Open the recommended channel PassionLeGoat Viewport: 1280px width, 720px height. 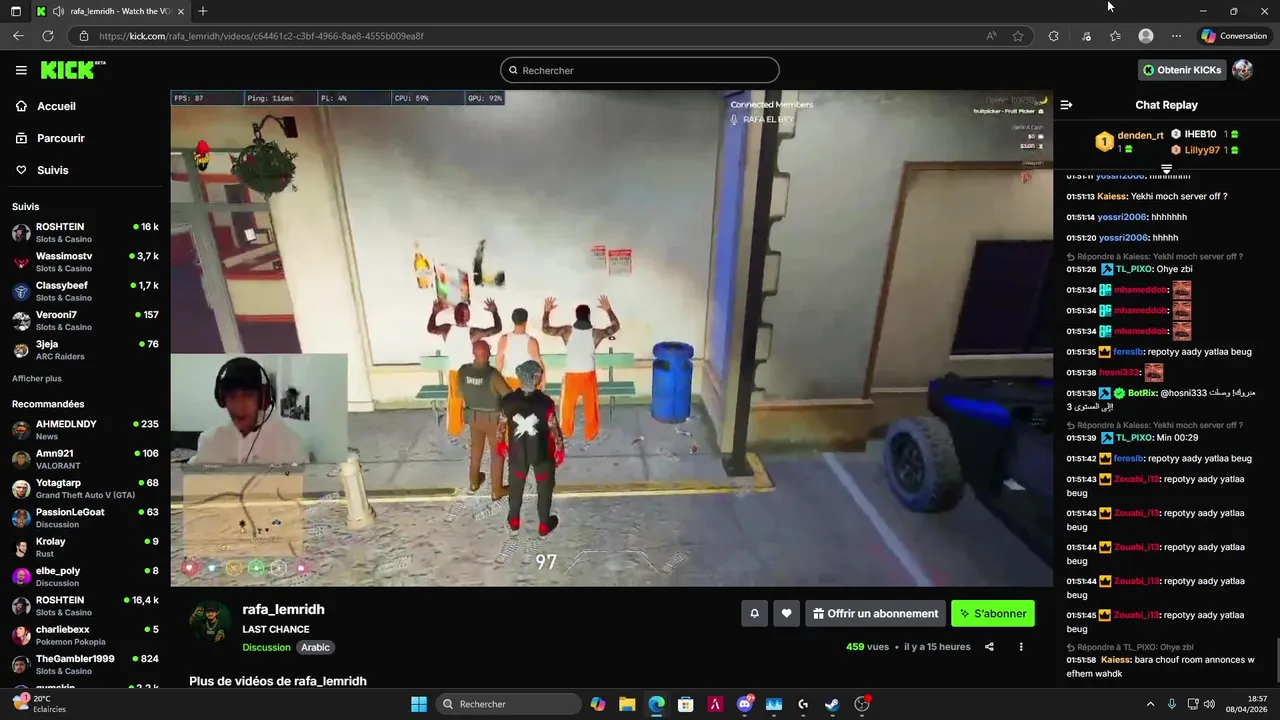(85, 517)
